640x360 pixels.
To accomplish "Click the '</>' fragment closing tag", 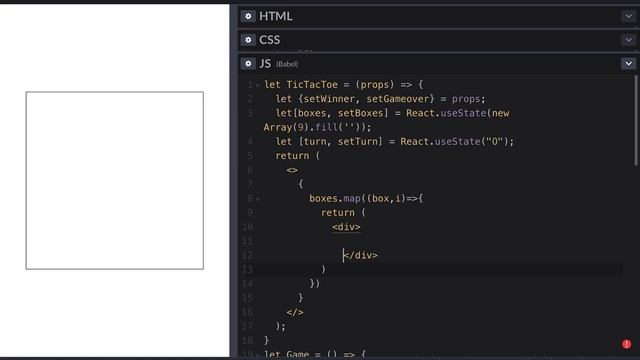I will click(x=295, y=312).
